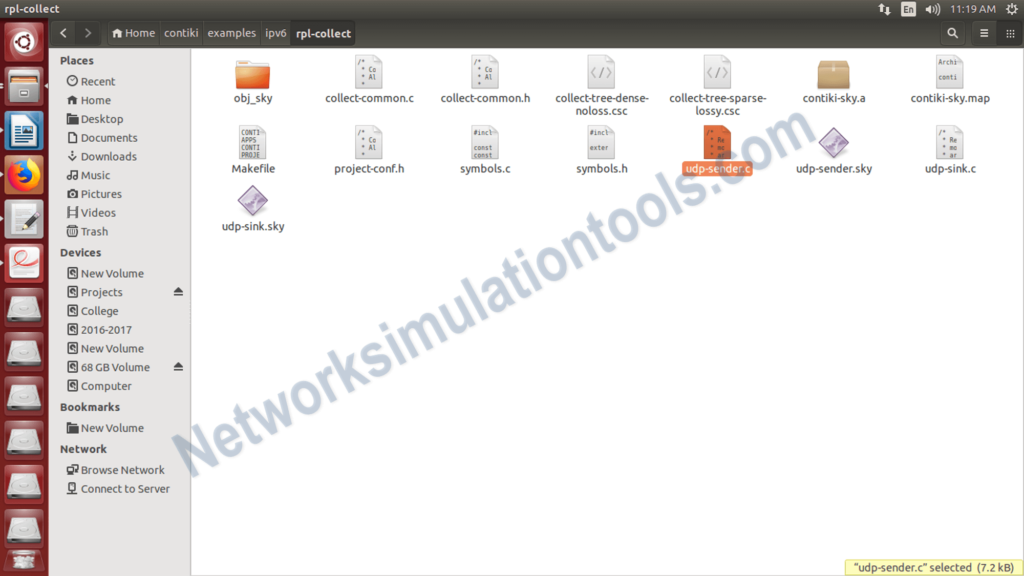Open the view options menu
Image resolution: width=1024 pixels, height=576 pixels.
[x=982, y=32]
